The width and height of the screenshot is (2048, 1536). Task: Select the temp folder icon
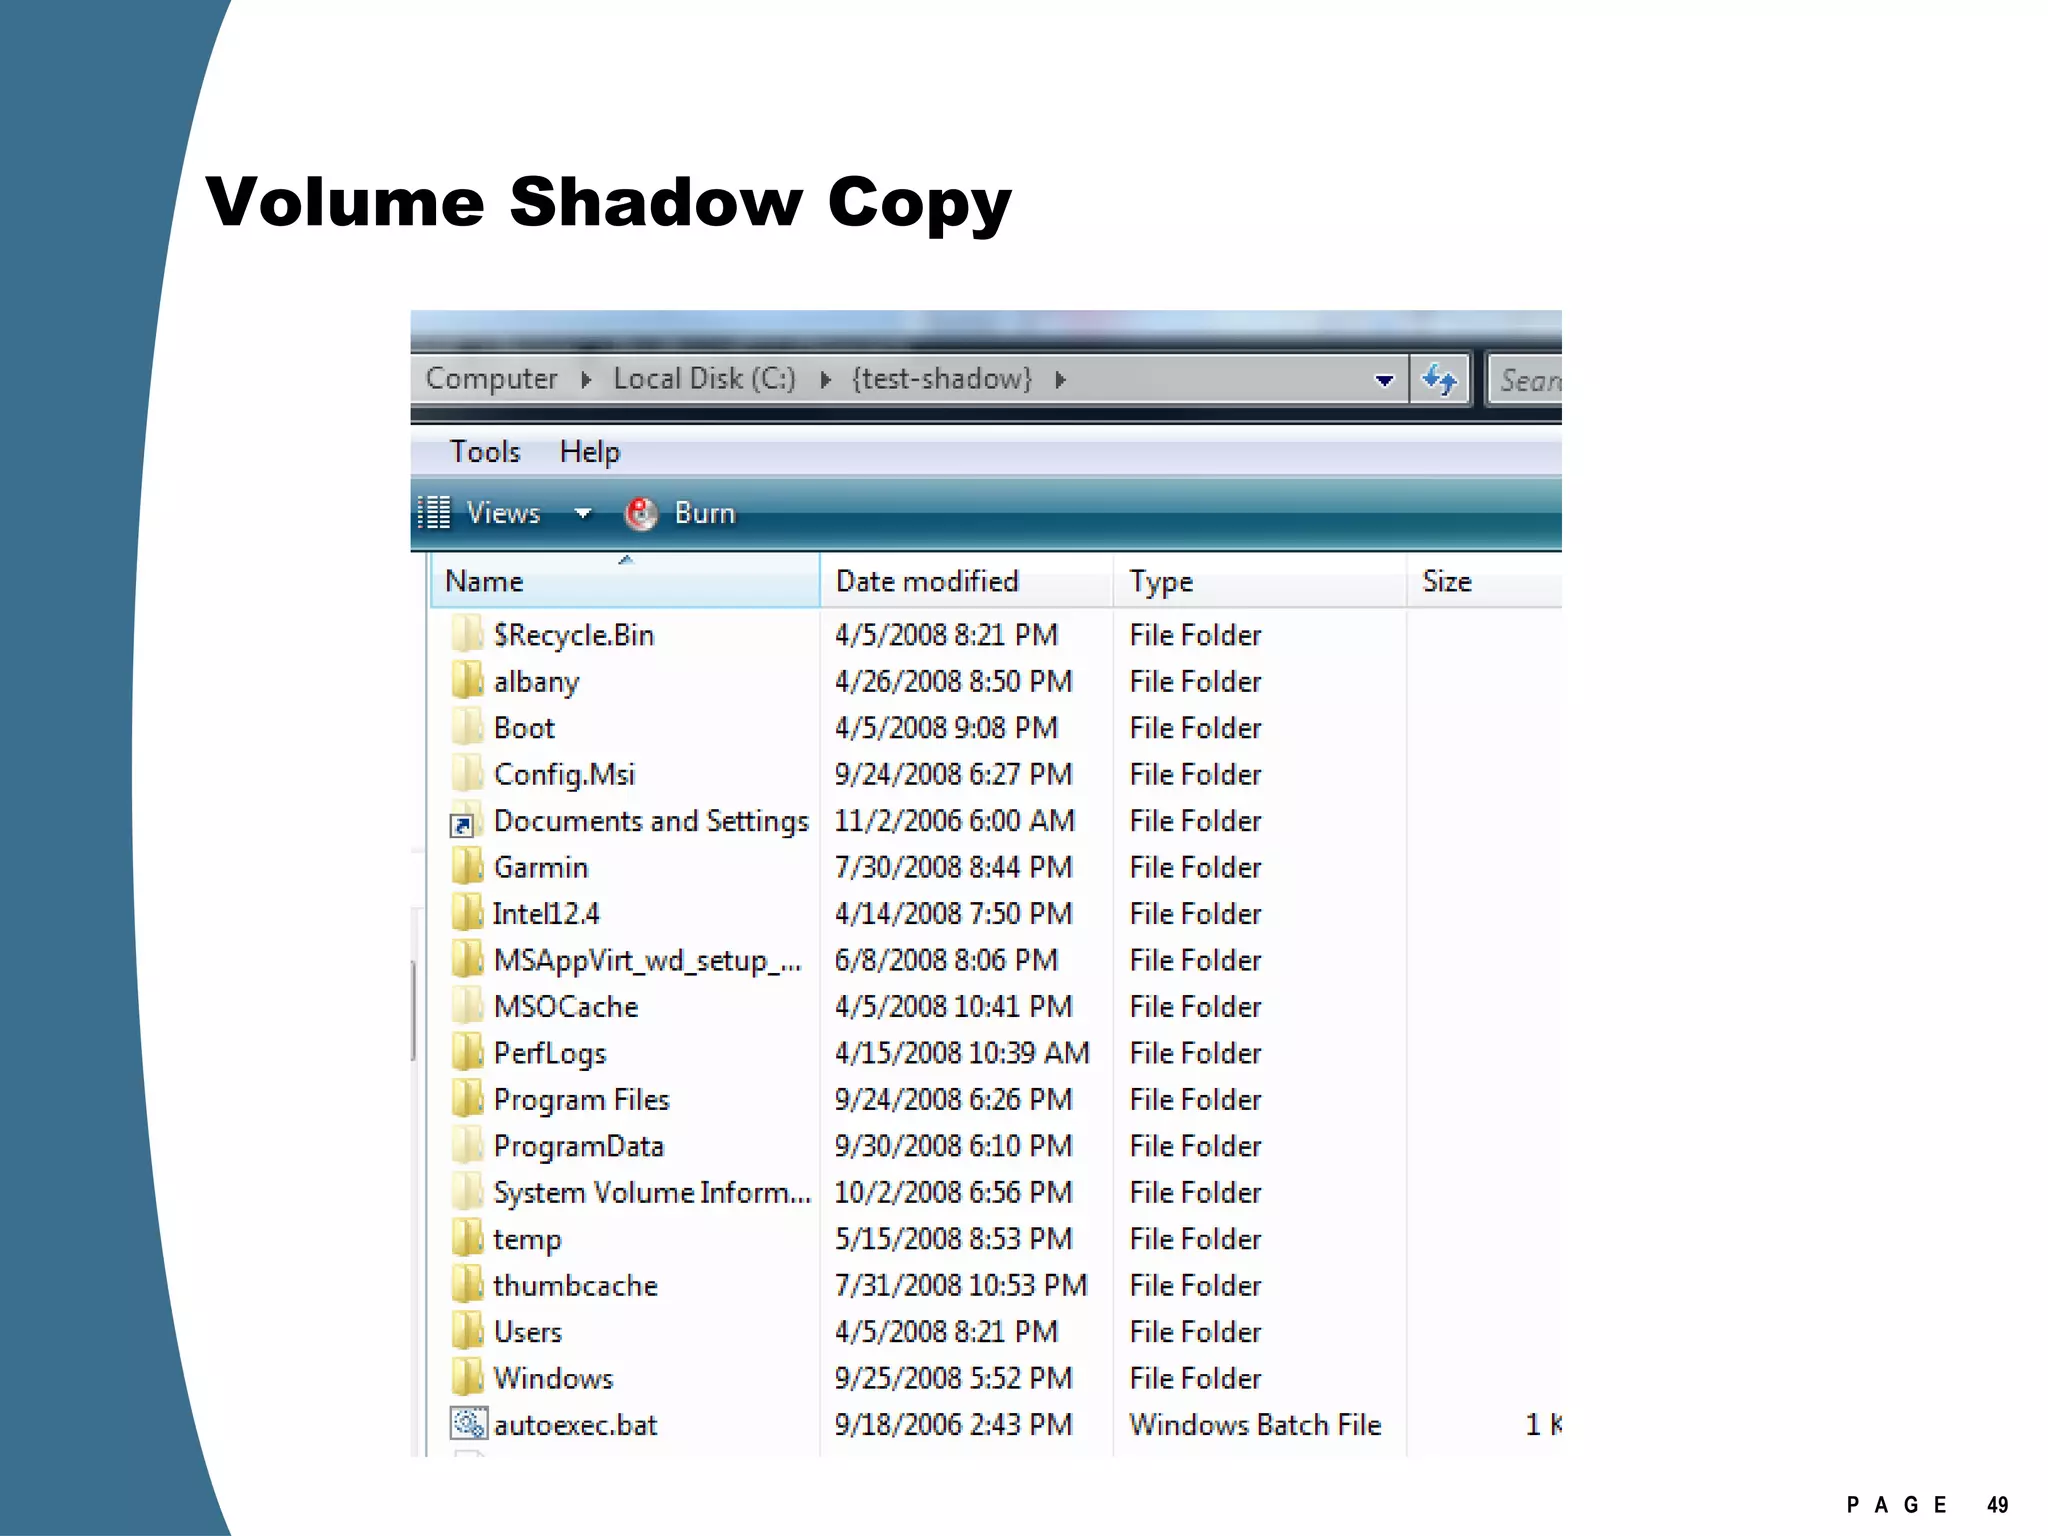tap(467, 1239)
